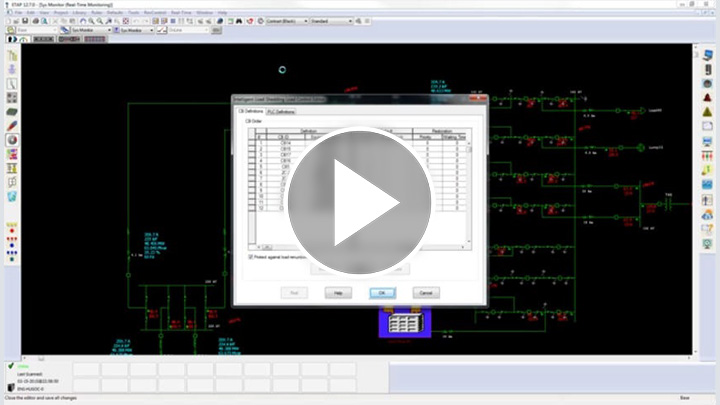720x405 pixels.
Task: Select the CB14 cell in the table
Action: 285,143
